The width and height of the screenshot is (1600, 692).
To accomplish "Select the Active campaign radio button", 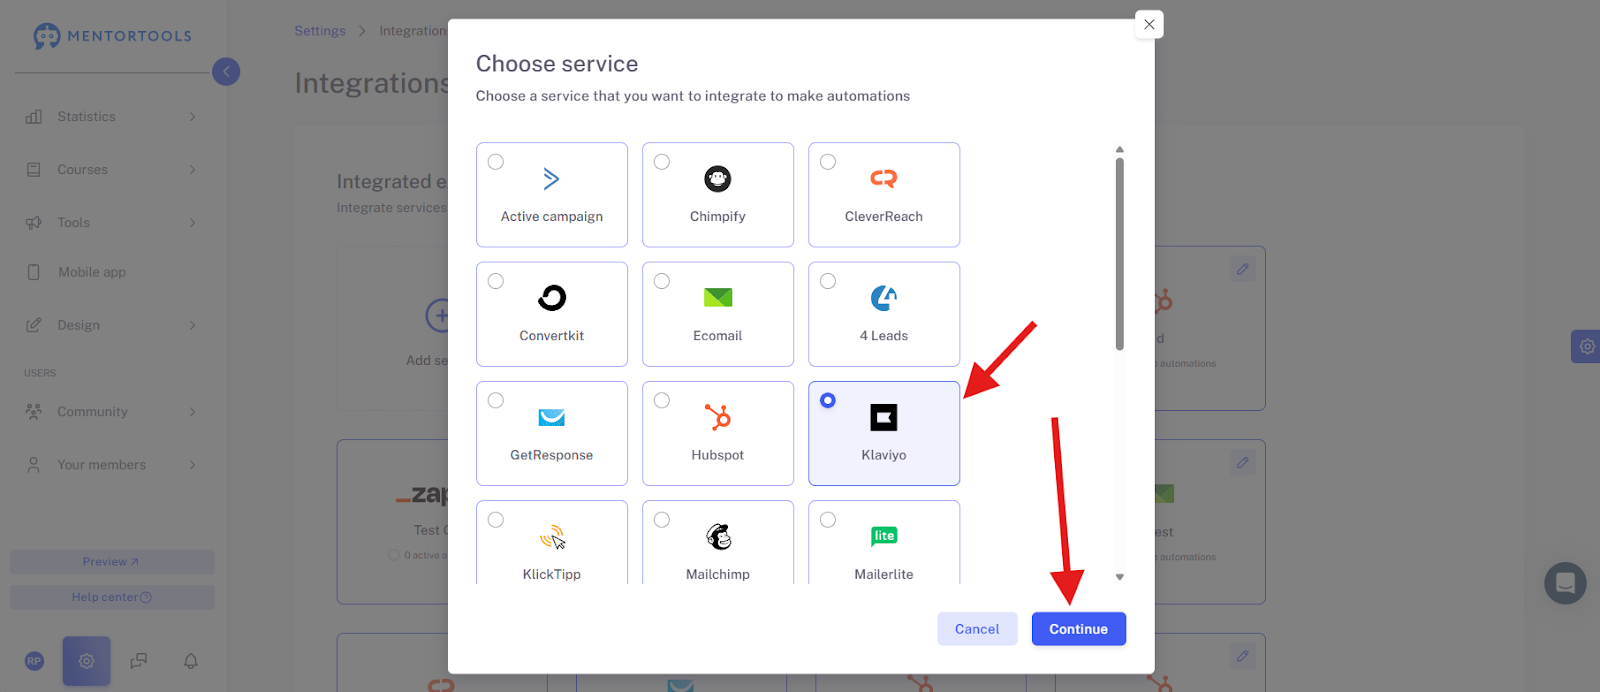I will (x=496, y=162).
